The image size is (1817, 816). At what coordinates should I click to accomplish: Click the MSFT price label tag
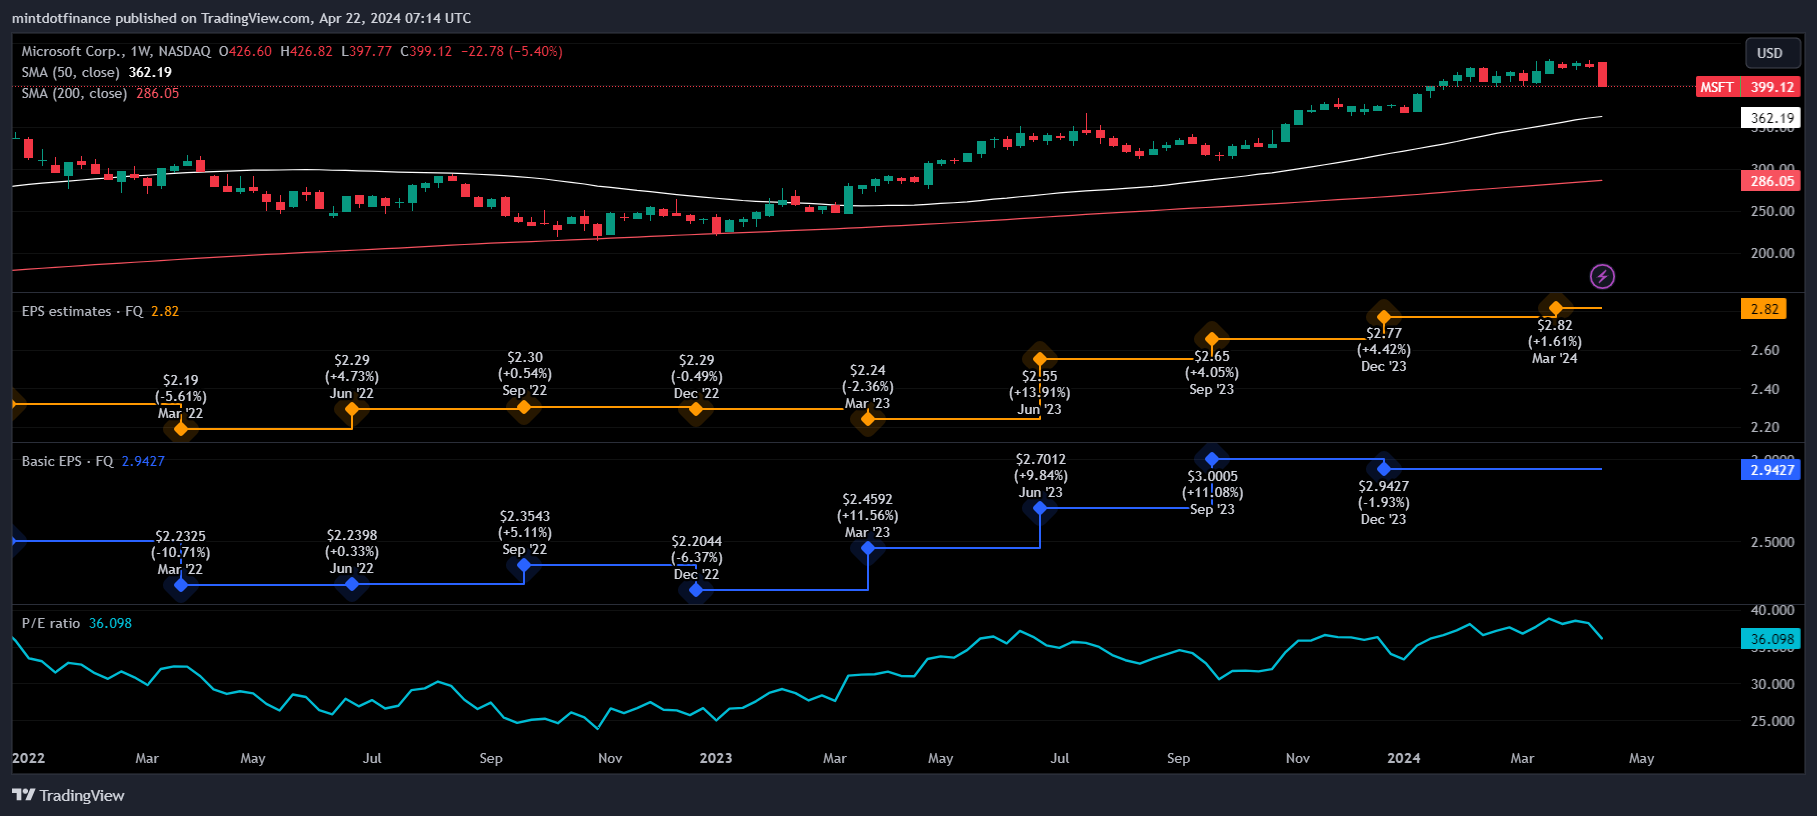pyautogui.click(x=1717, y=87)
